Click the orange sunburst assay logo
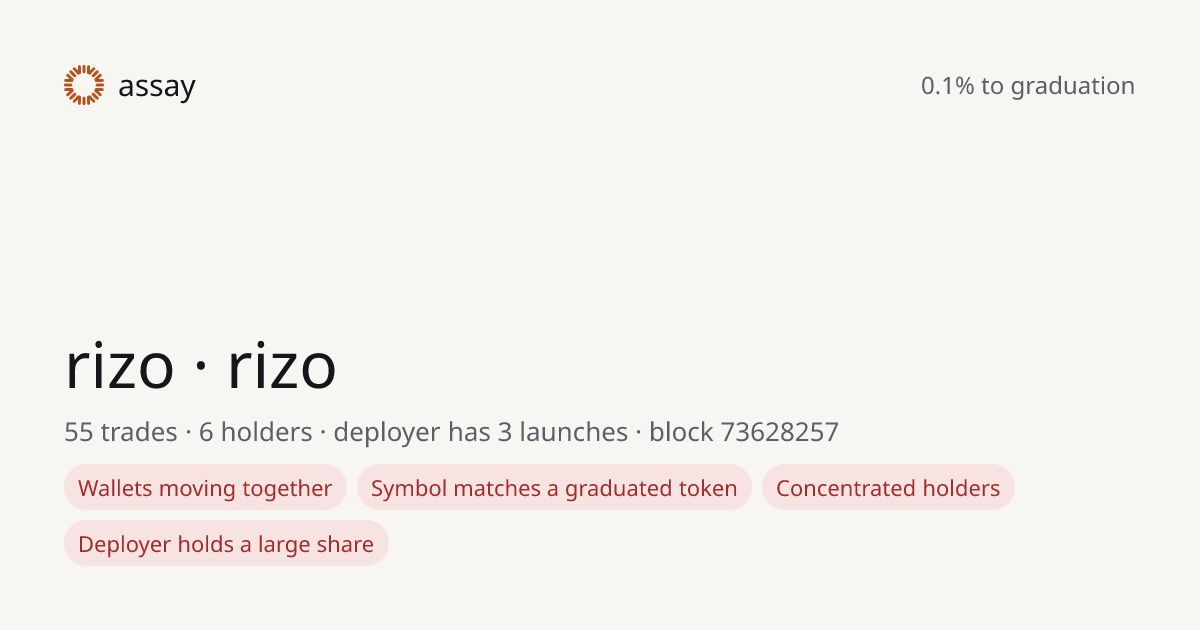 (x=84, y=86)
